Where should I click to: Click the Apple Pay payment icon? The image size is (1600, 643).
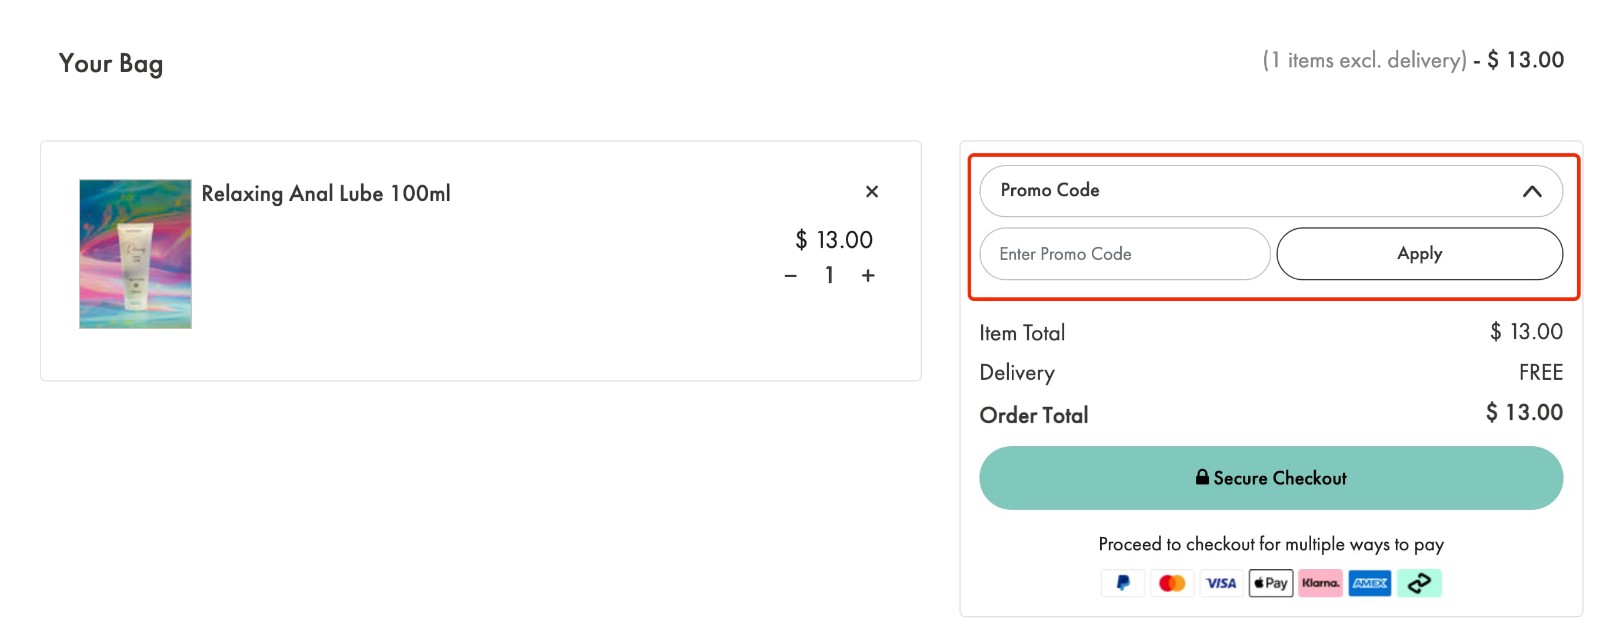tap(1270, 582)
